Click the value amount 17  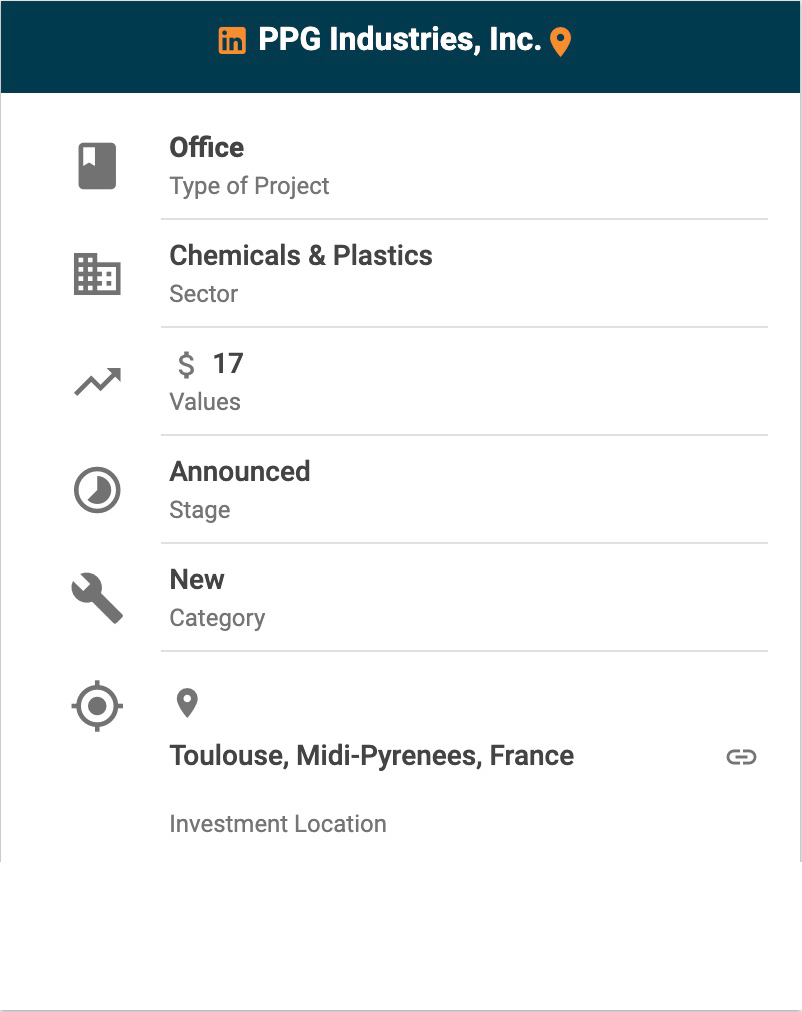[x=228, y=364]
